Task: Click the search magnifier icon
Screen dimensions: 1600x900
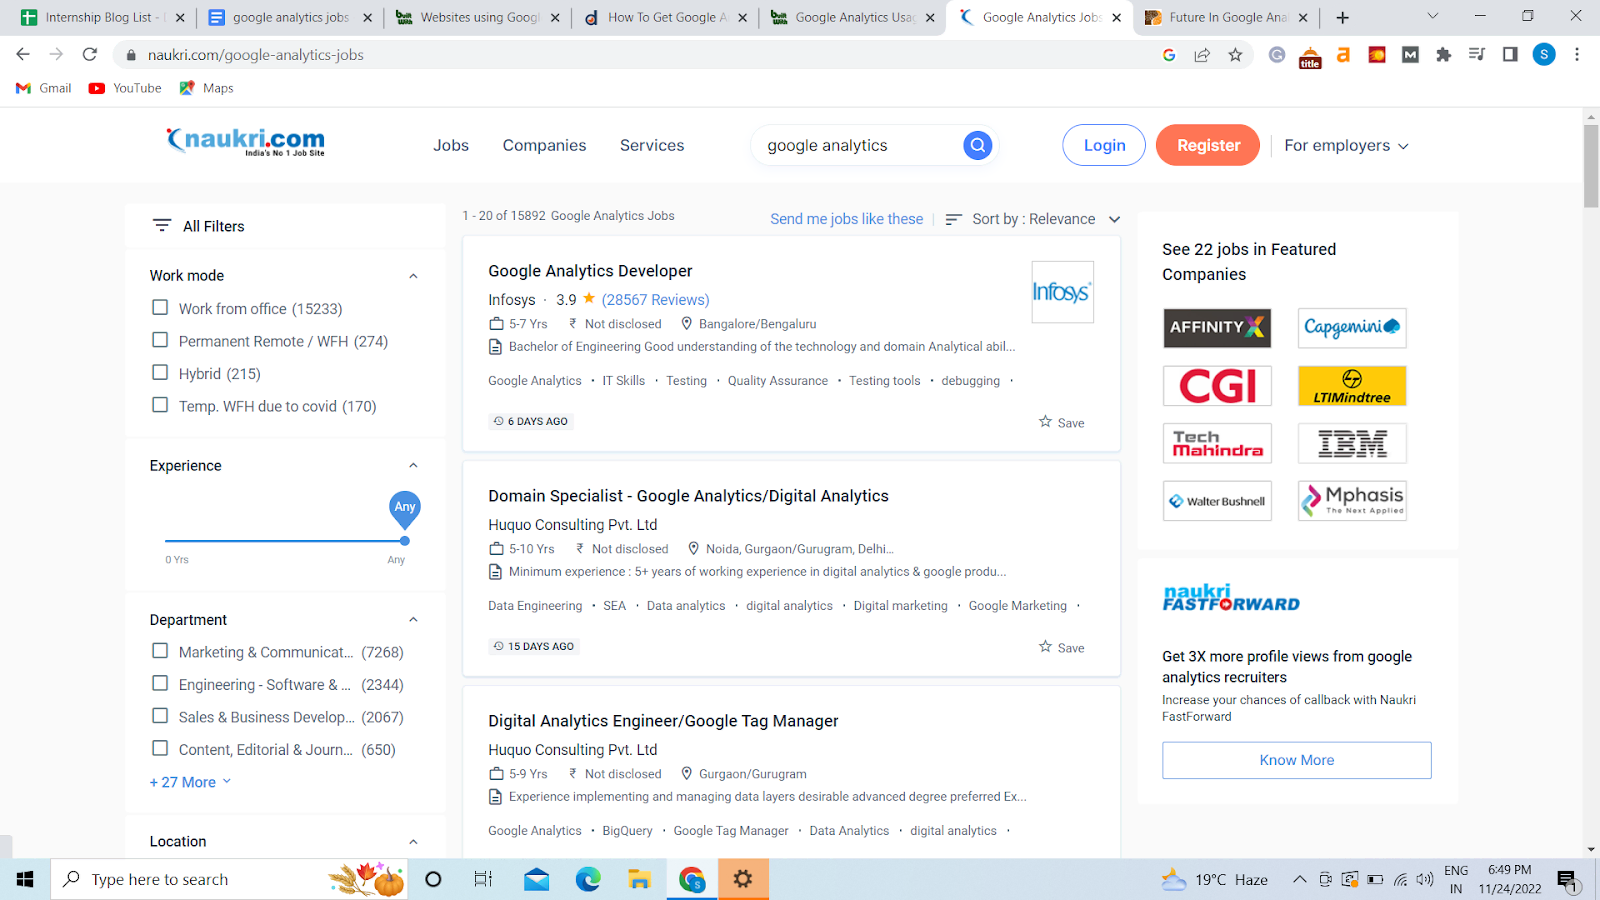Action: [x=977, y=145]
